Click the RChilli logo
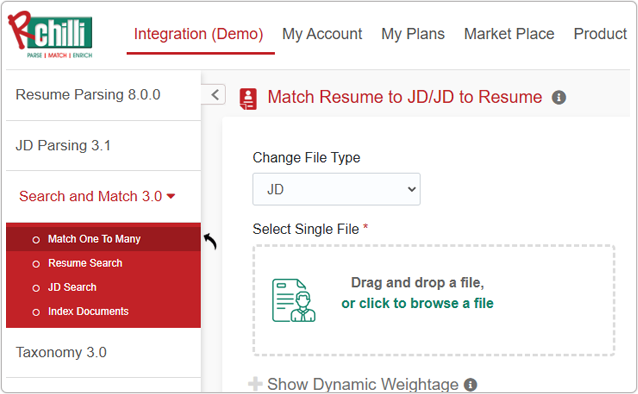 [50, 35]
